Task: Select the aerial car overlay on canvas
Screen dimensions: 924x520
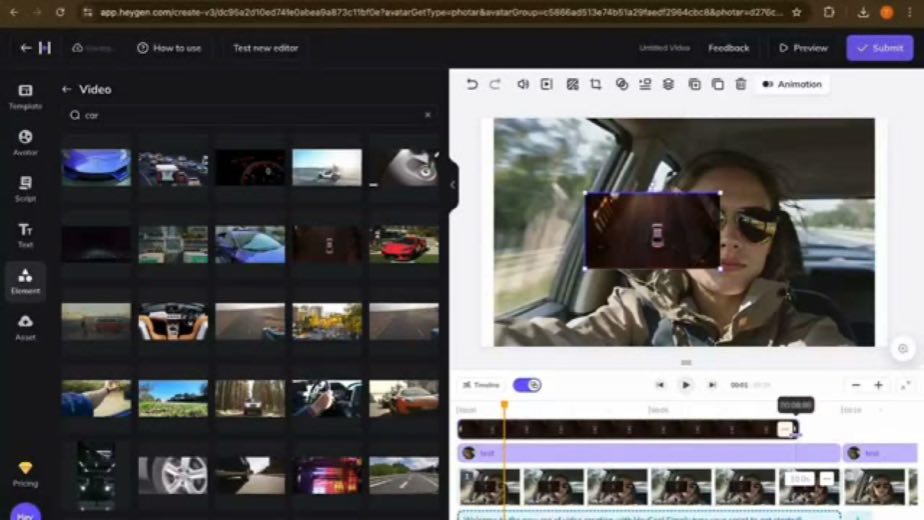Action: click(652, 231)
